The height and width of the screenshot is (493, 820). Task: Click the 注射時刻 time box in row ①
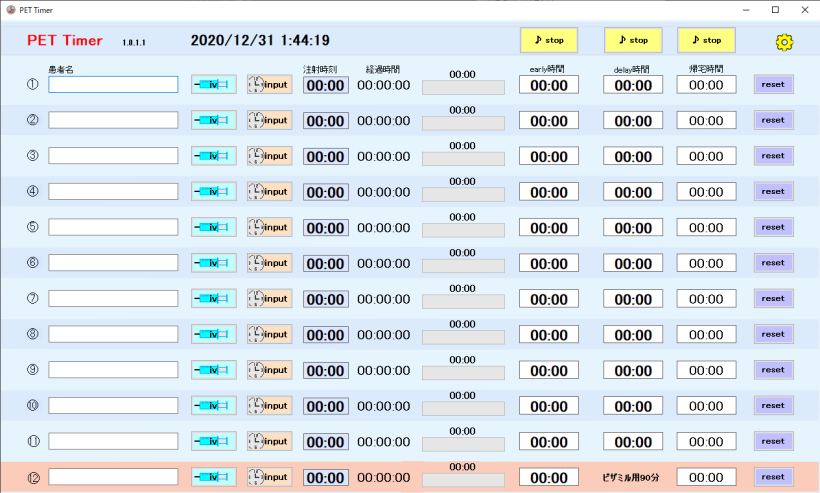(x=326, y=85)
